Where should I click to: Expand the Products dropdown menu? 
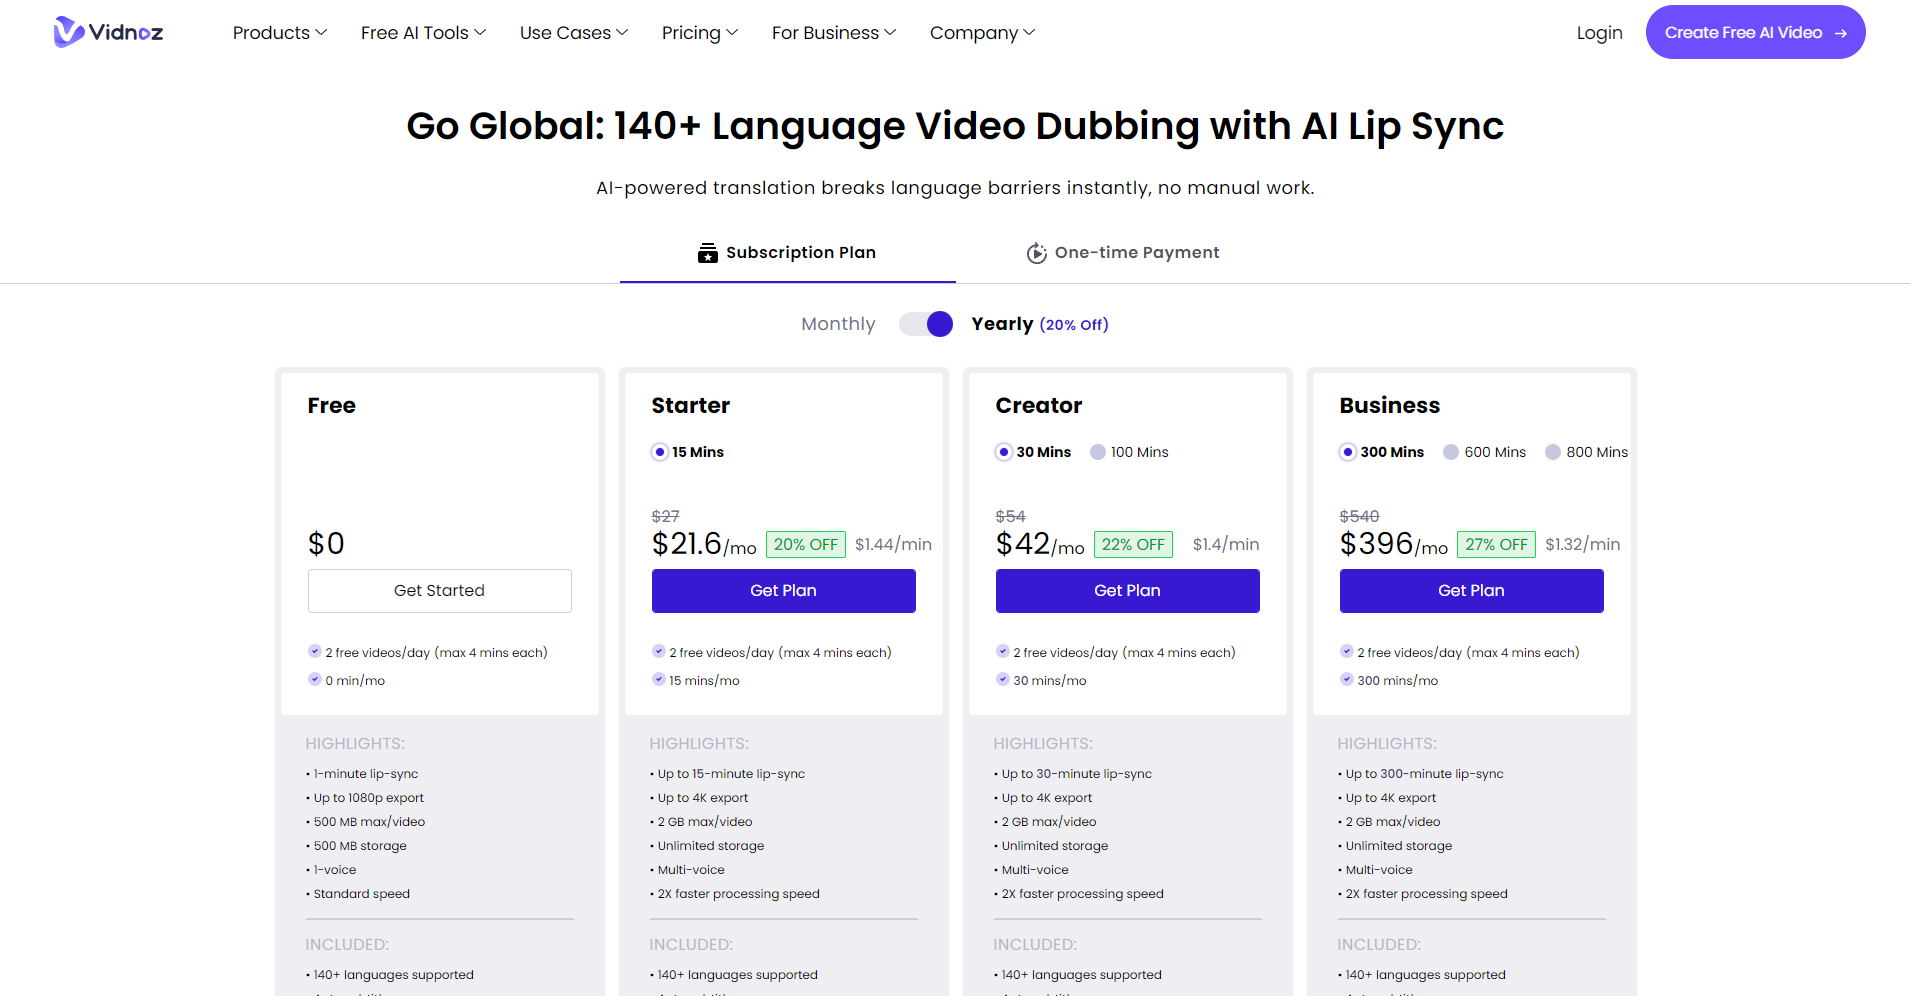click(x=280, y=33)
